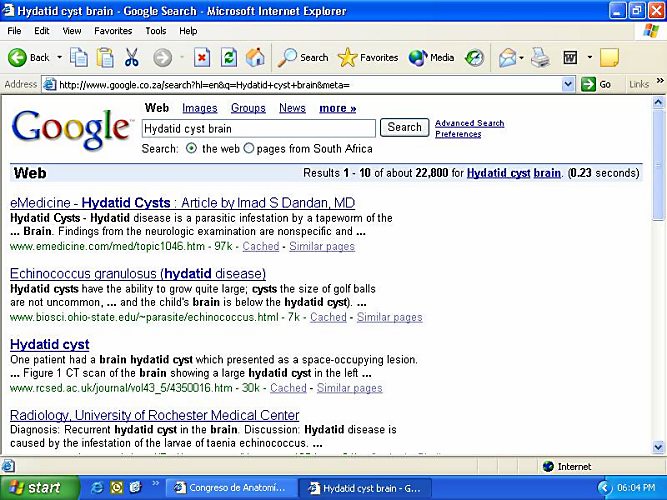Click the third quick launch icon
Screen dimensions: 667x500
(135, 487)
